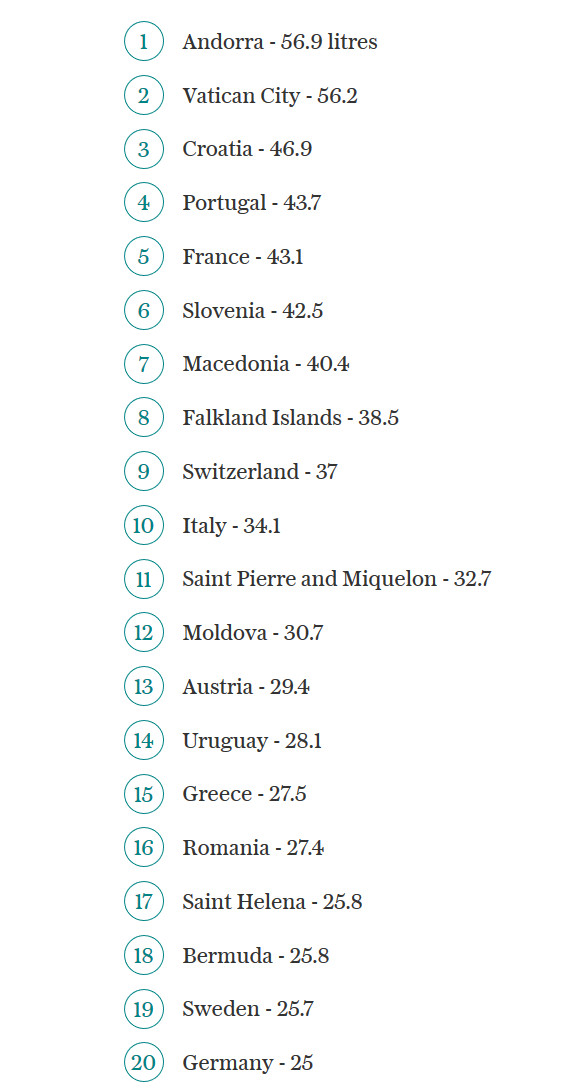Screen dimensions: 564x1091
Task: Select the Vatican City - 56.2 text
Action: click(270, 96)
